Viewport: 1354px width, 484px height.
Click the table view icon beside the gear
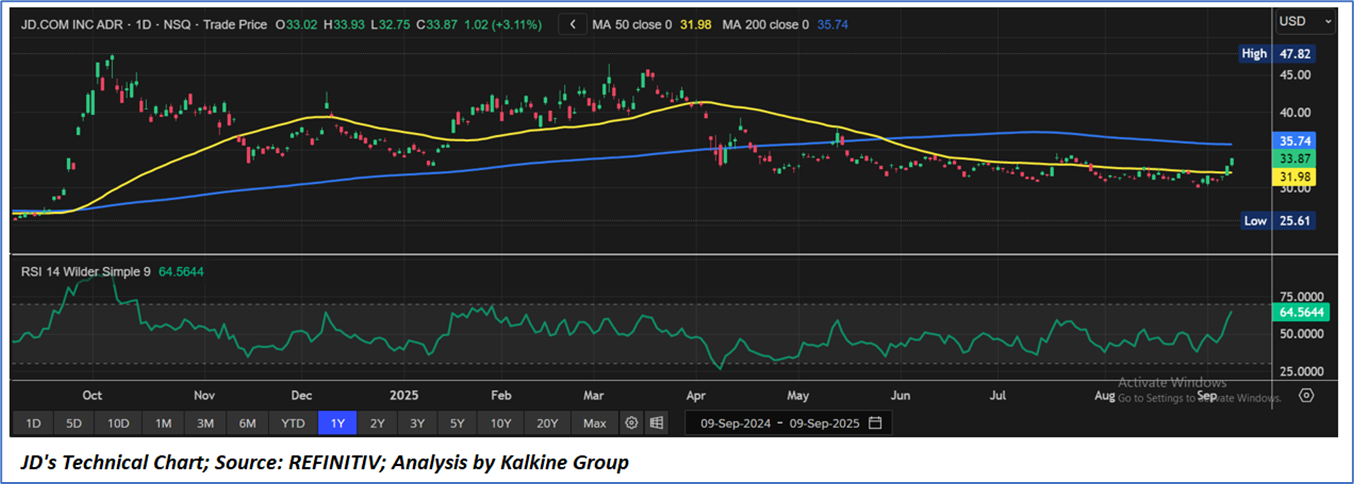[x=656, y=423]
